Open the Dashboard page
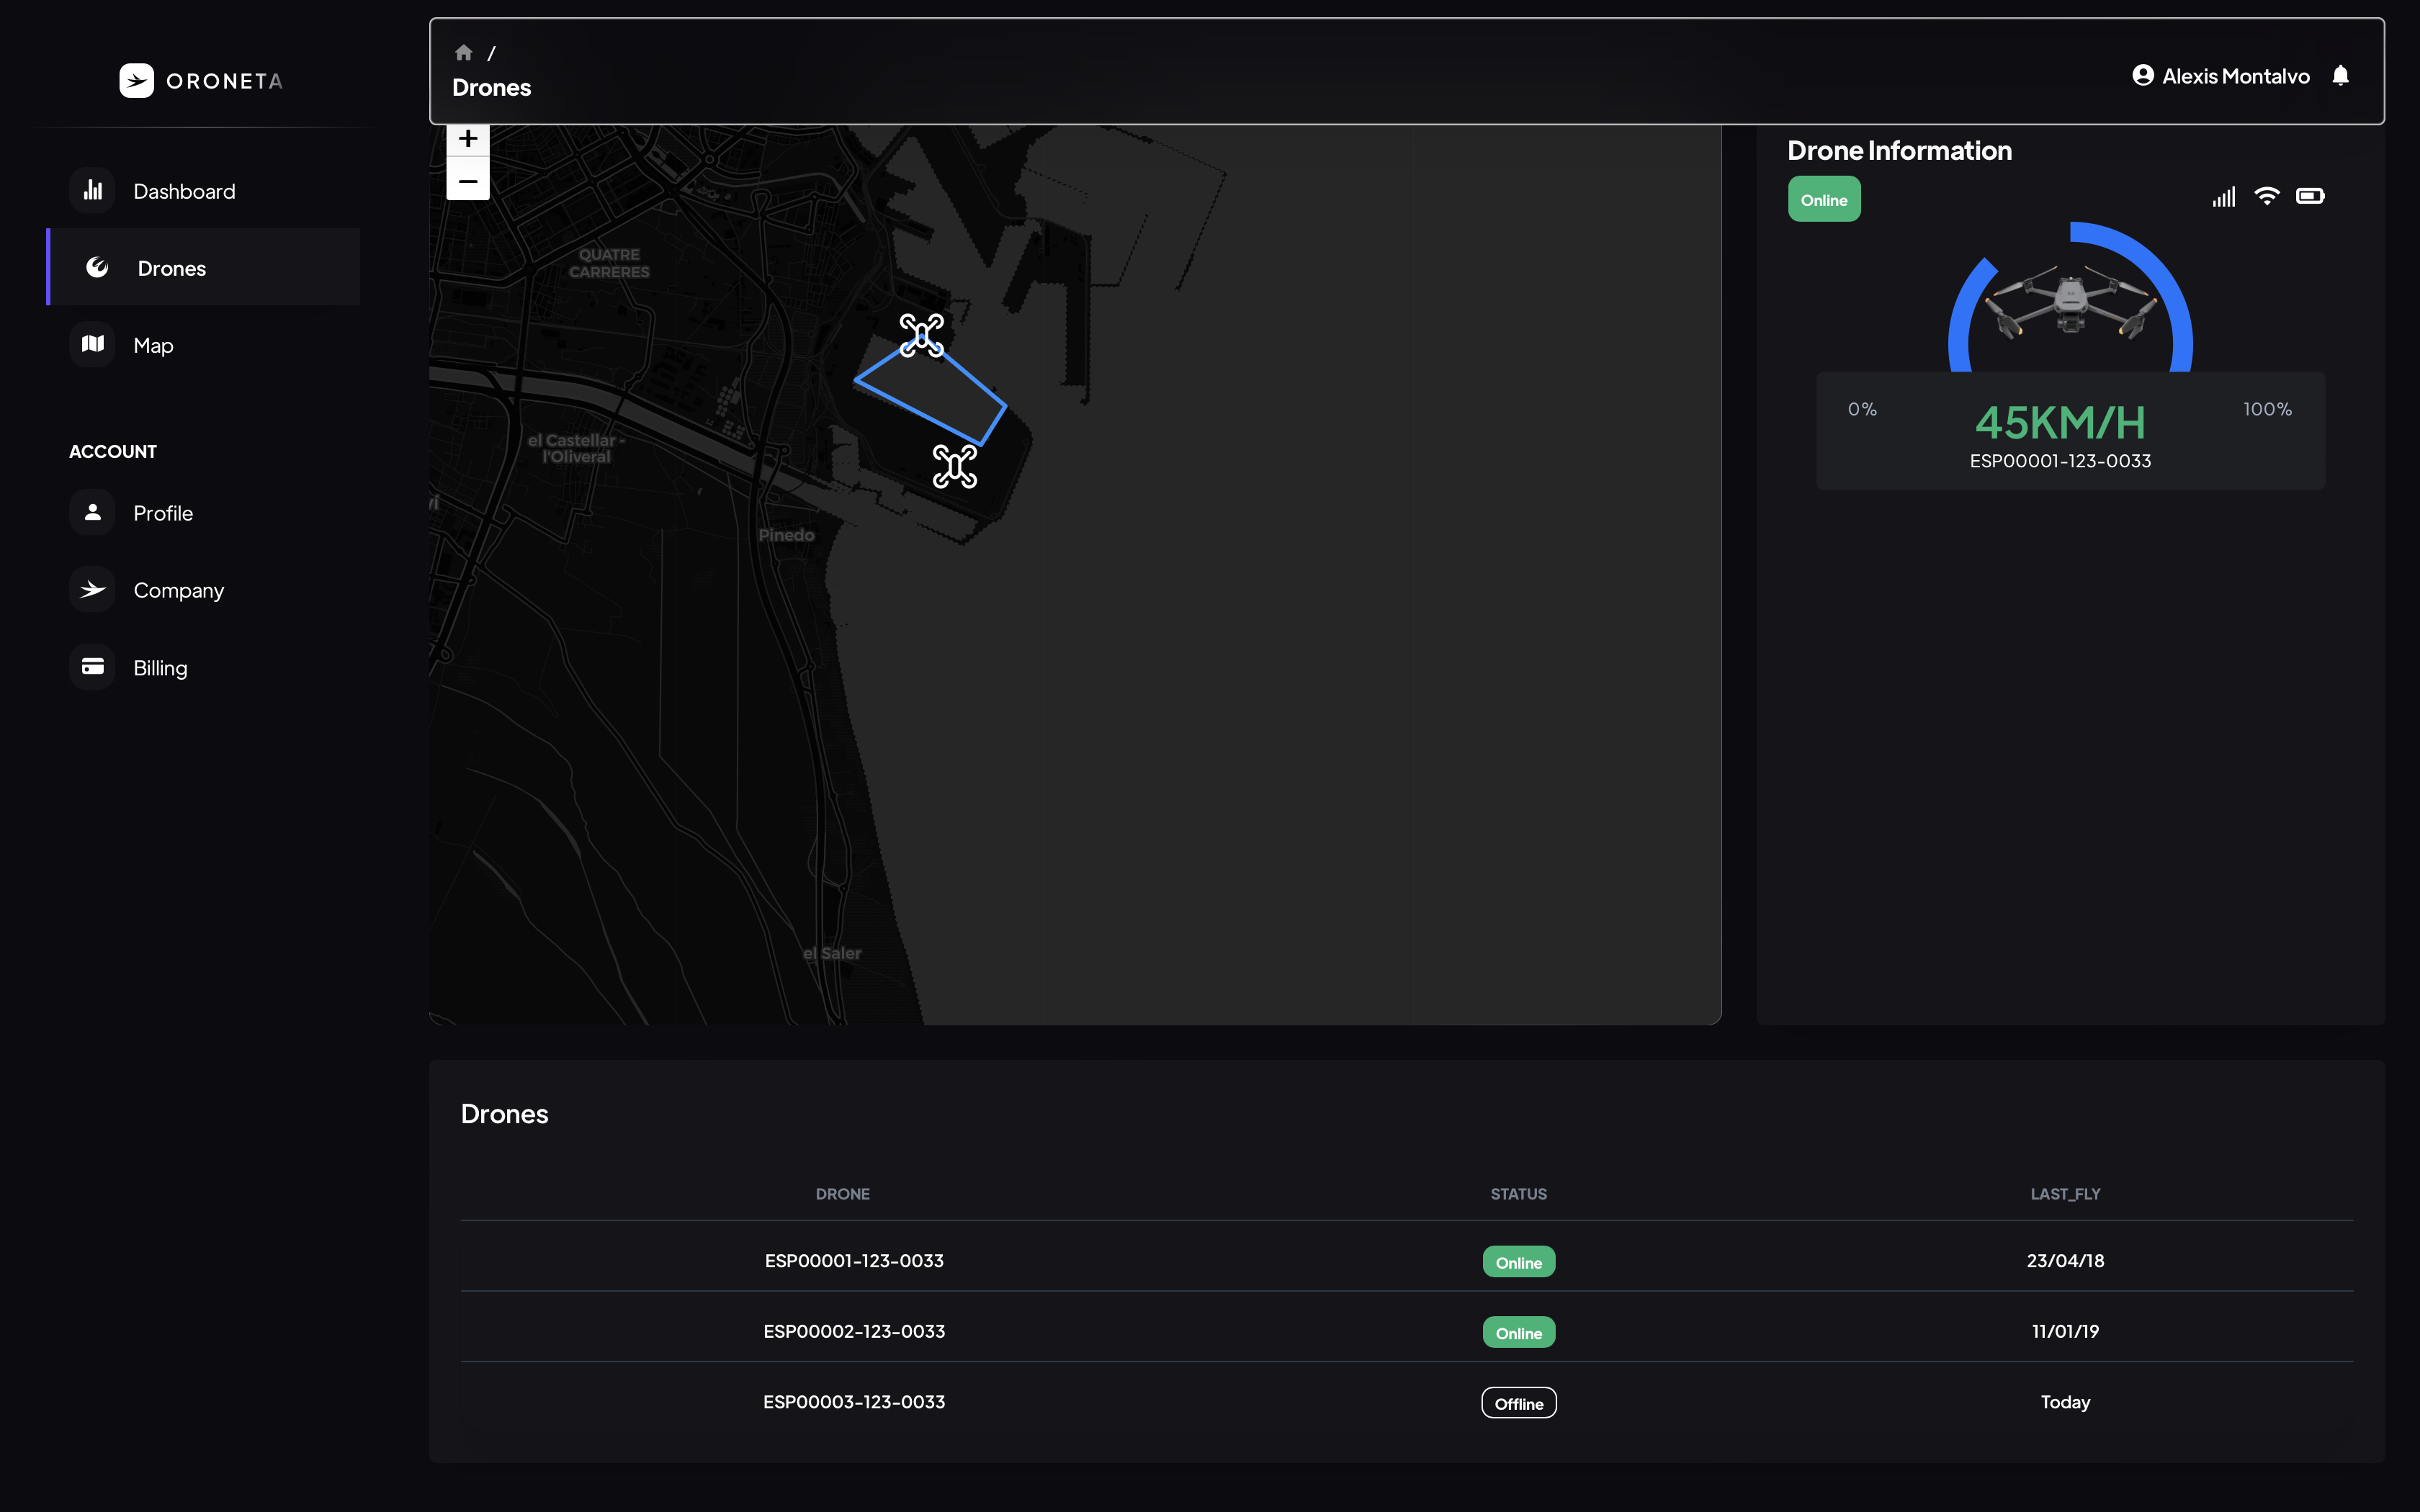The image size is (2420, 1512). (x=184, y=191)
